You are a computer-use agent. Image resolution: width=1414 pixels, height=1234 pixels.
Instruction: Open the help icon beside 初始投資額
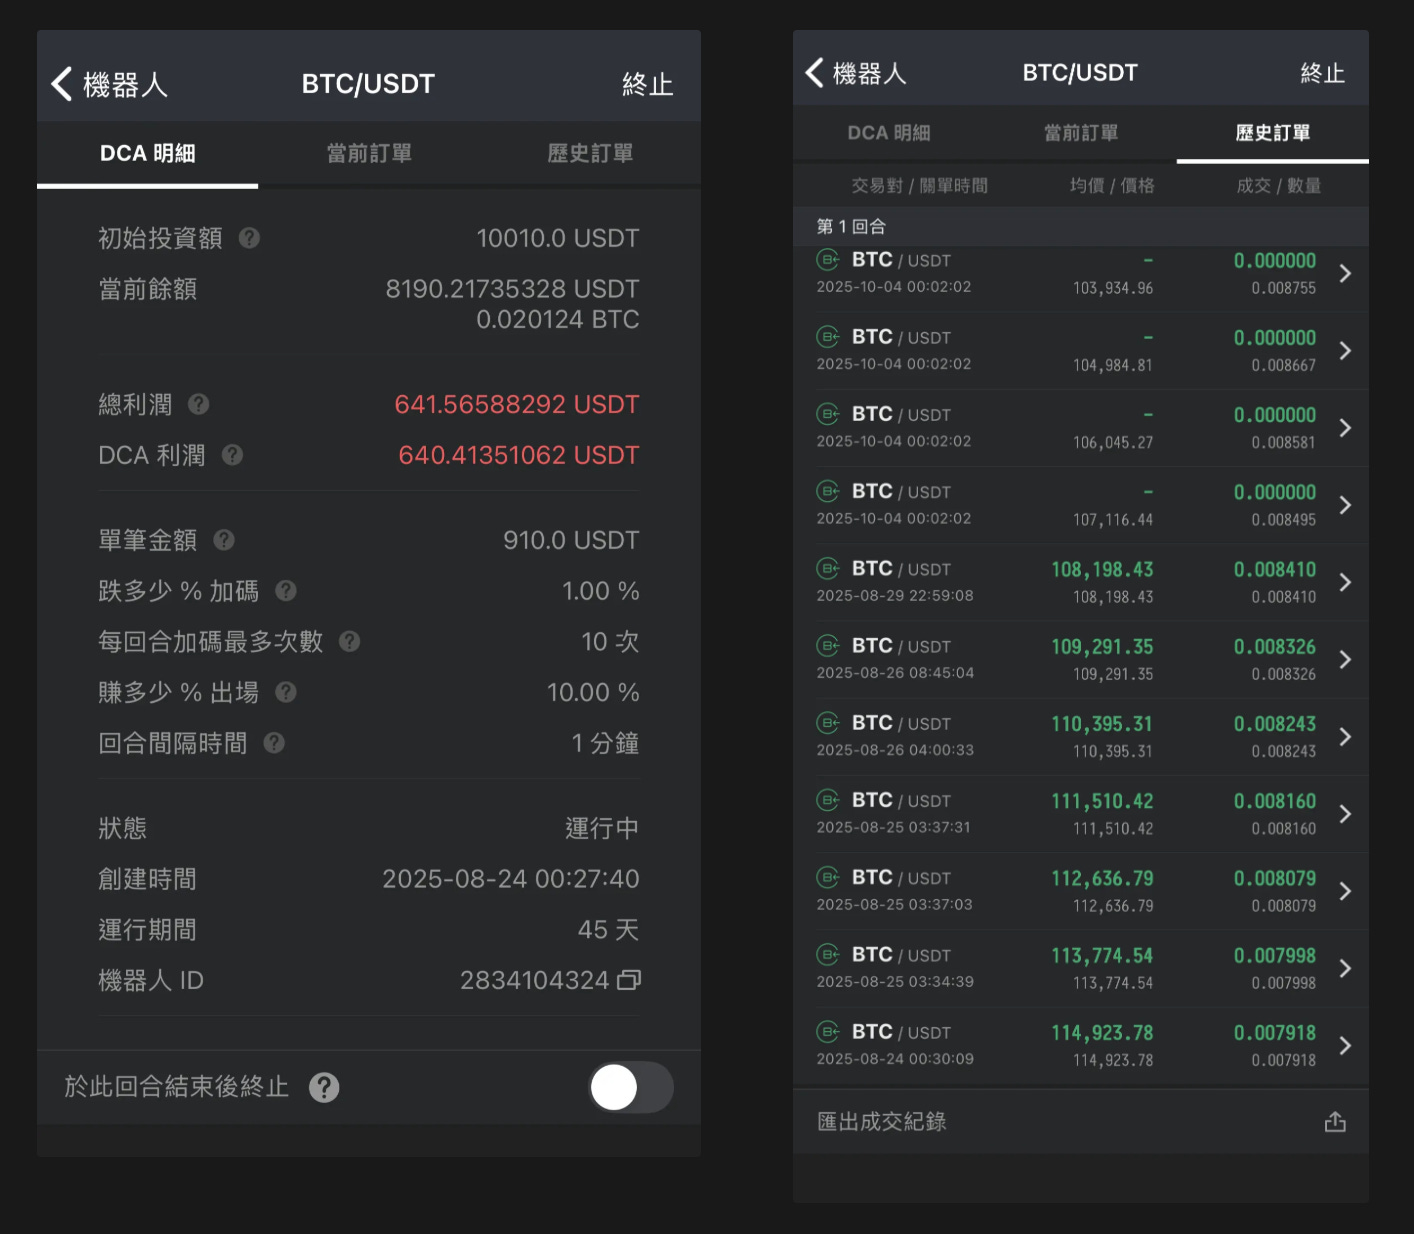250,238
